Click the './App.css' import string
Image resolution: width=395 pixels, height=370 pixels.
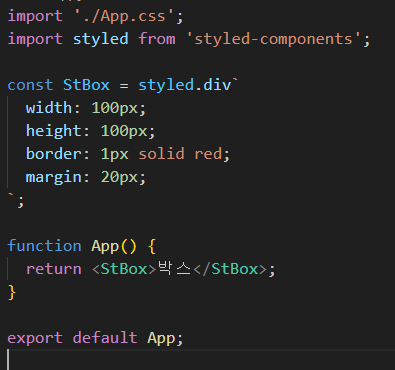[x=124, y=16]
